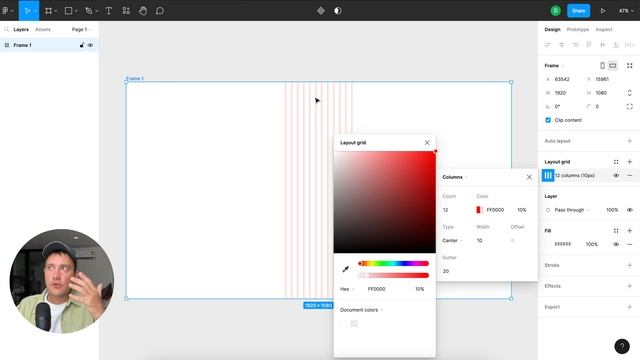Screen dimensions: 640x360
Task: Switch to the Assets tab
Action: 43,29
